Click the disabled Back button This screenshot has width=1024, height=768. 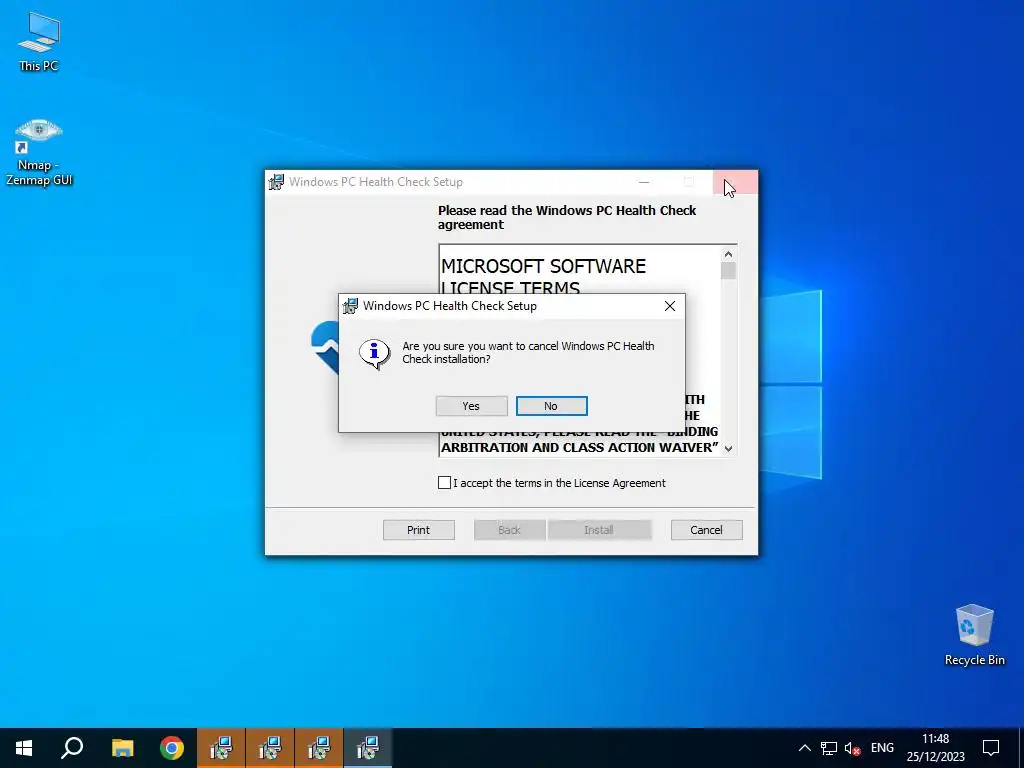pyautogui.click(x=509, y=530)
